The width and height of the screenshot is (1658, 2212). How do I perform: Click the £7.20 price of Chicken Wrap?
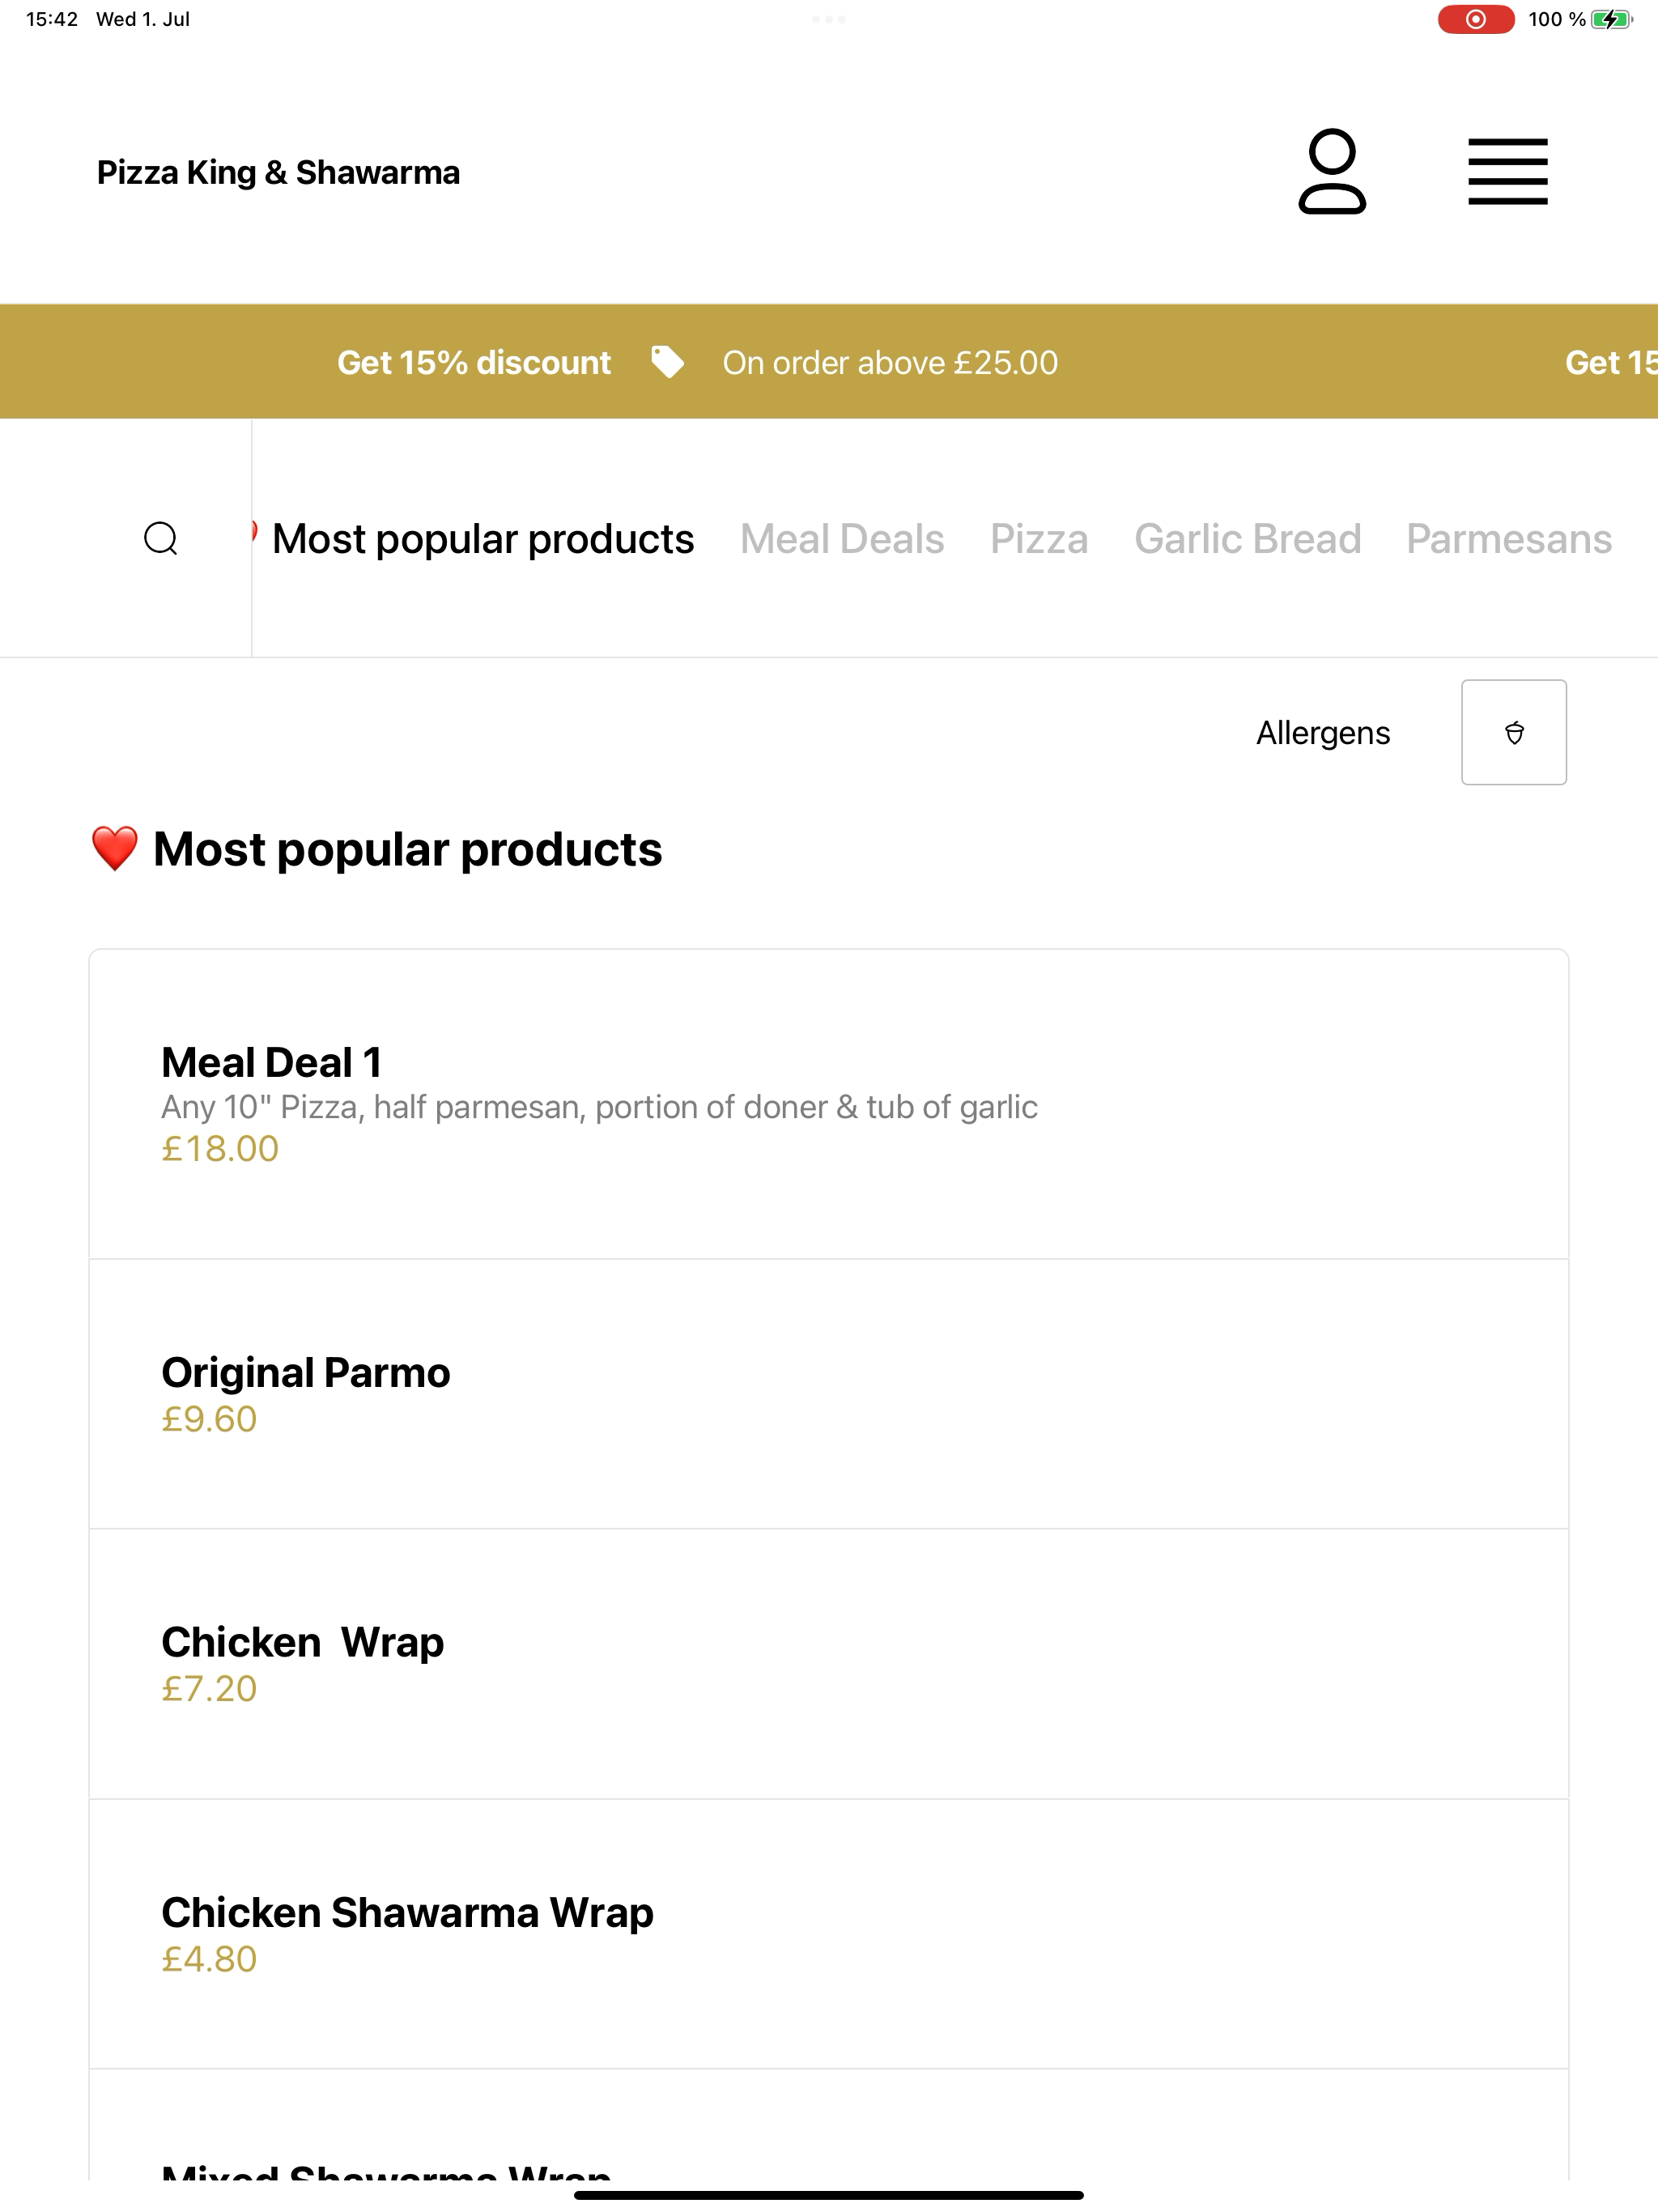(x=209, y=1689)
